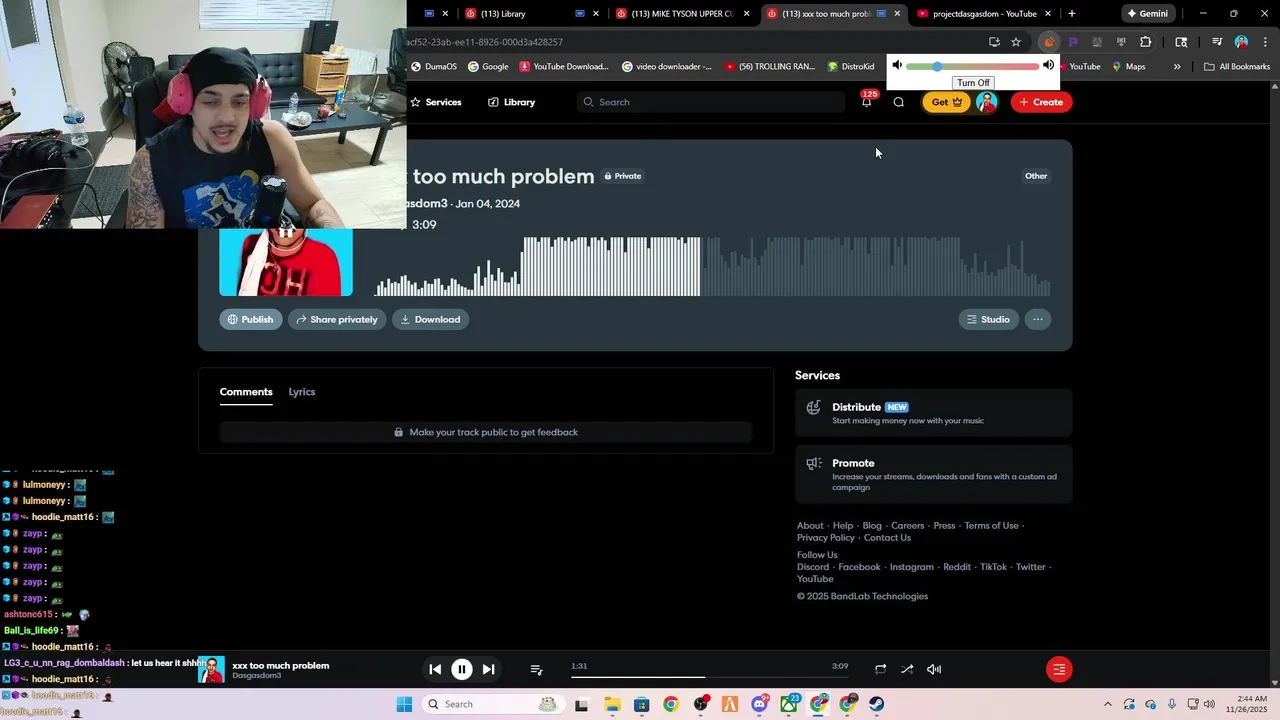Open the DistroKid bookmark
Viewport: 1280px width, 720px height.
pyautogui.click(x=851, y=67)
